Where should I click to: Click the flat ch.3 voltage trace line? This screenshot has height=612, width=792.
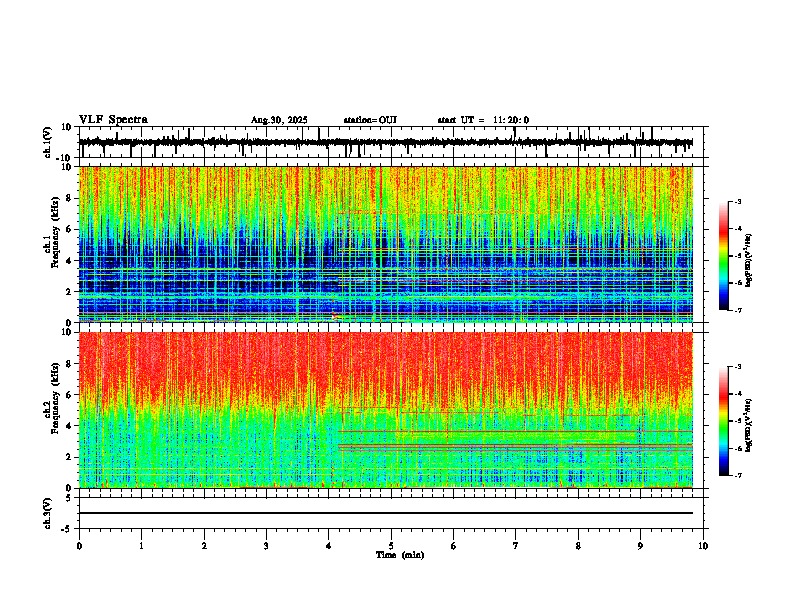coord(386,513)
